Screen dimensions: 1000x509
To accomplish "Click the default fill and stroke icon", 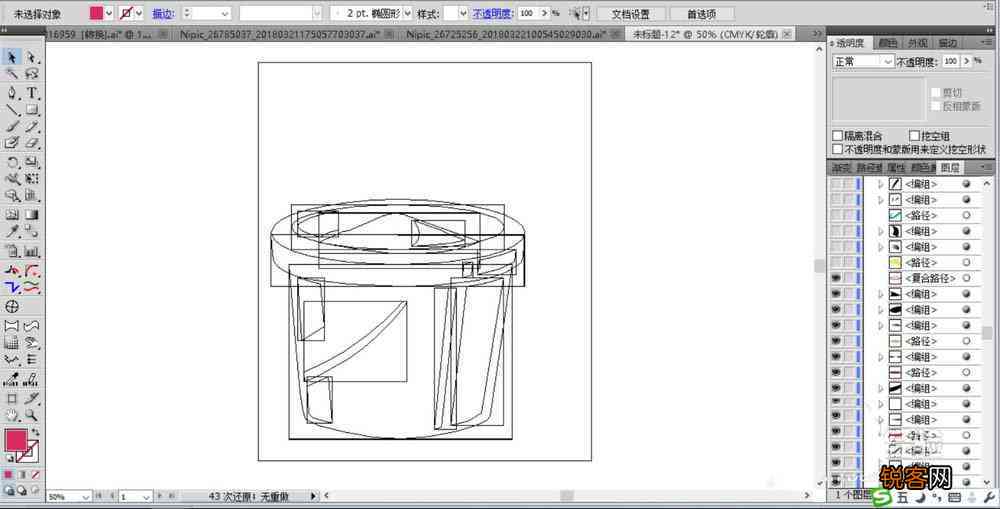I will pos(9,459).
